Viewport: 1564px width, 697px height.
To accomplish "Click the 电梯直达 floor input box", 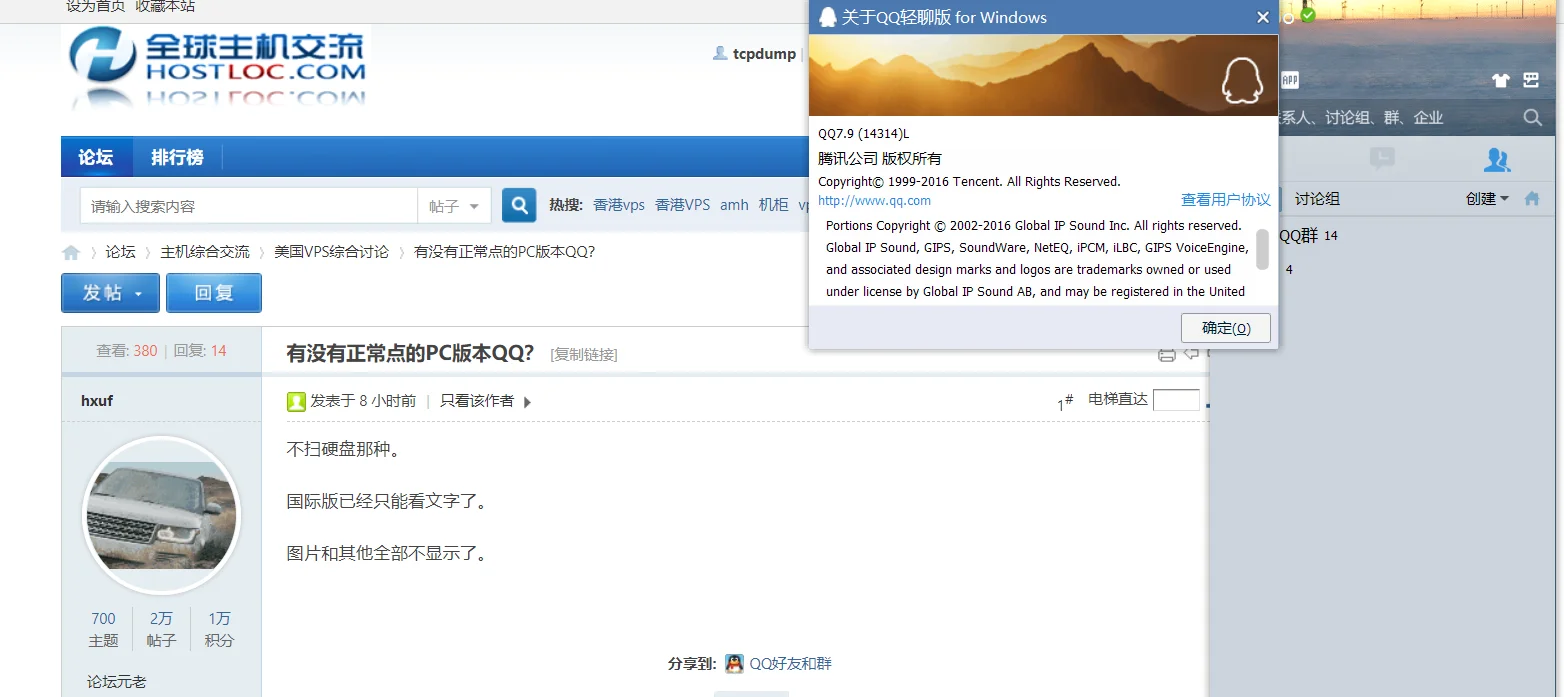I will tap(1176, 400).
